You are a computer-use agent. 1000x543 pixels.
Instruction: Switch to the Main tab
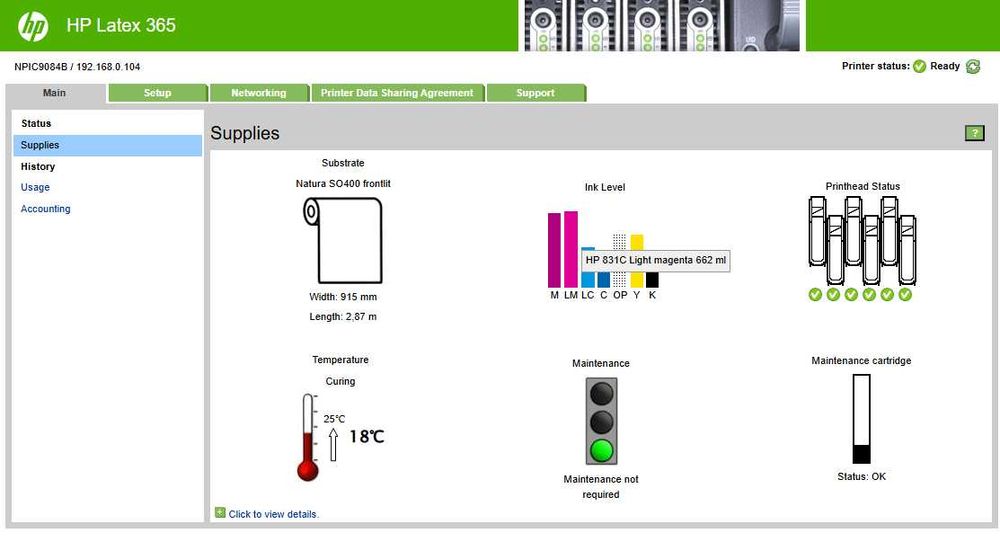[x=55, y=93]
